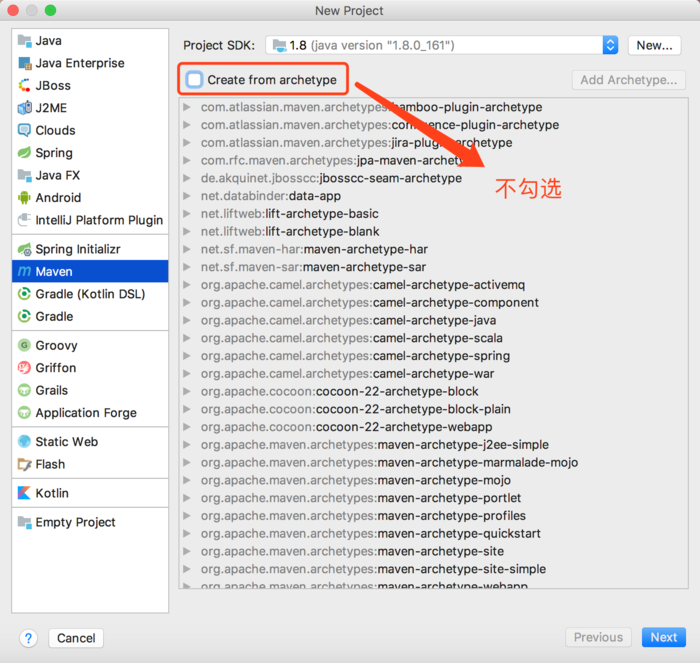Select maven-archetype-portlet row text
This screenshot has height=663, width=700.
pos(361,498)
